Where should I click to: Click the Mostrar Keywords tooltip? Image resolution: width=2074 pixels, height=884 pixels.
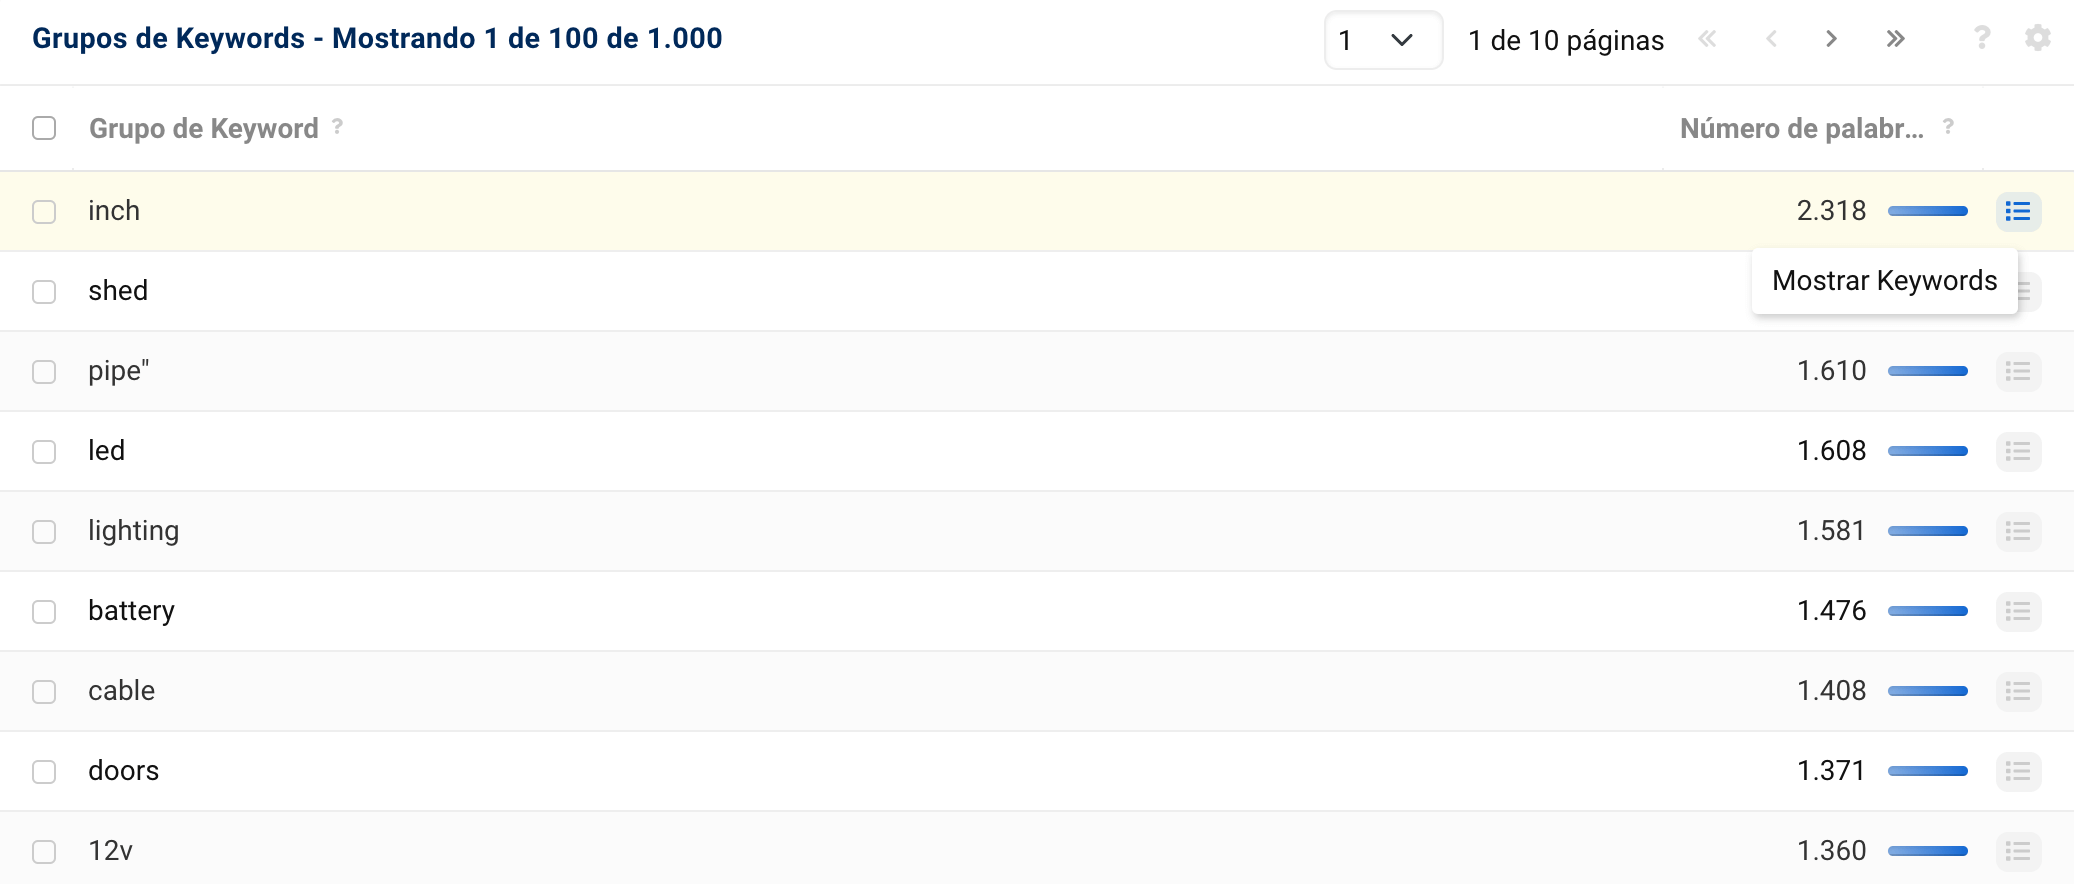[x=1884, y=281]
